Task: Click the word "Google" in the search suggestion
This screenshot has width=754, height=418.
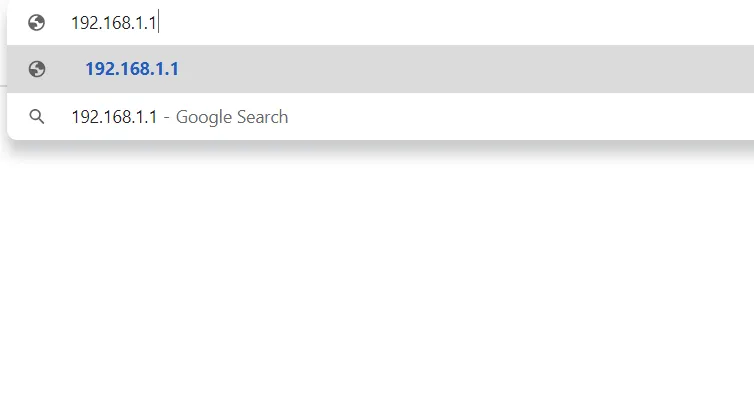Action: click(204, 117)
